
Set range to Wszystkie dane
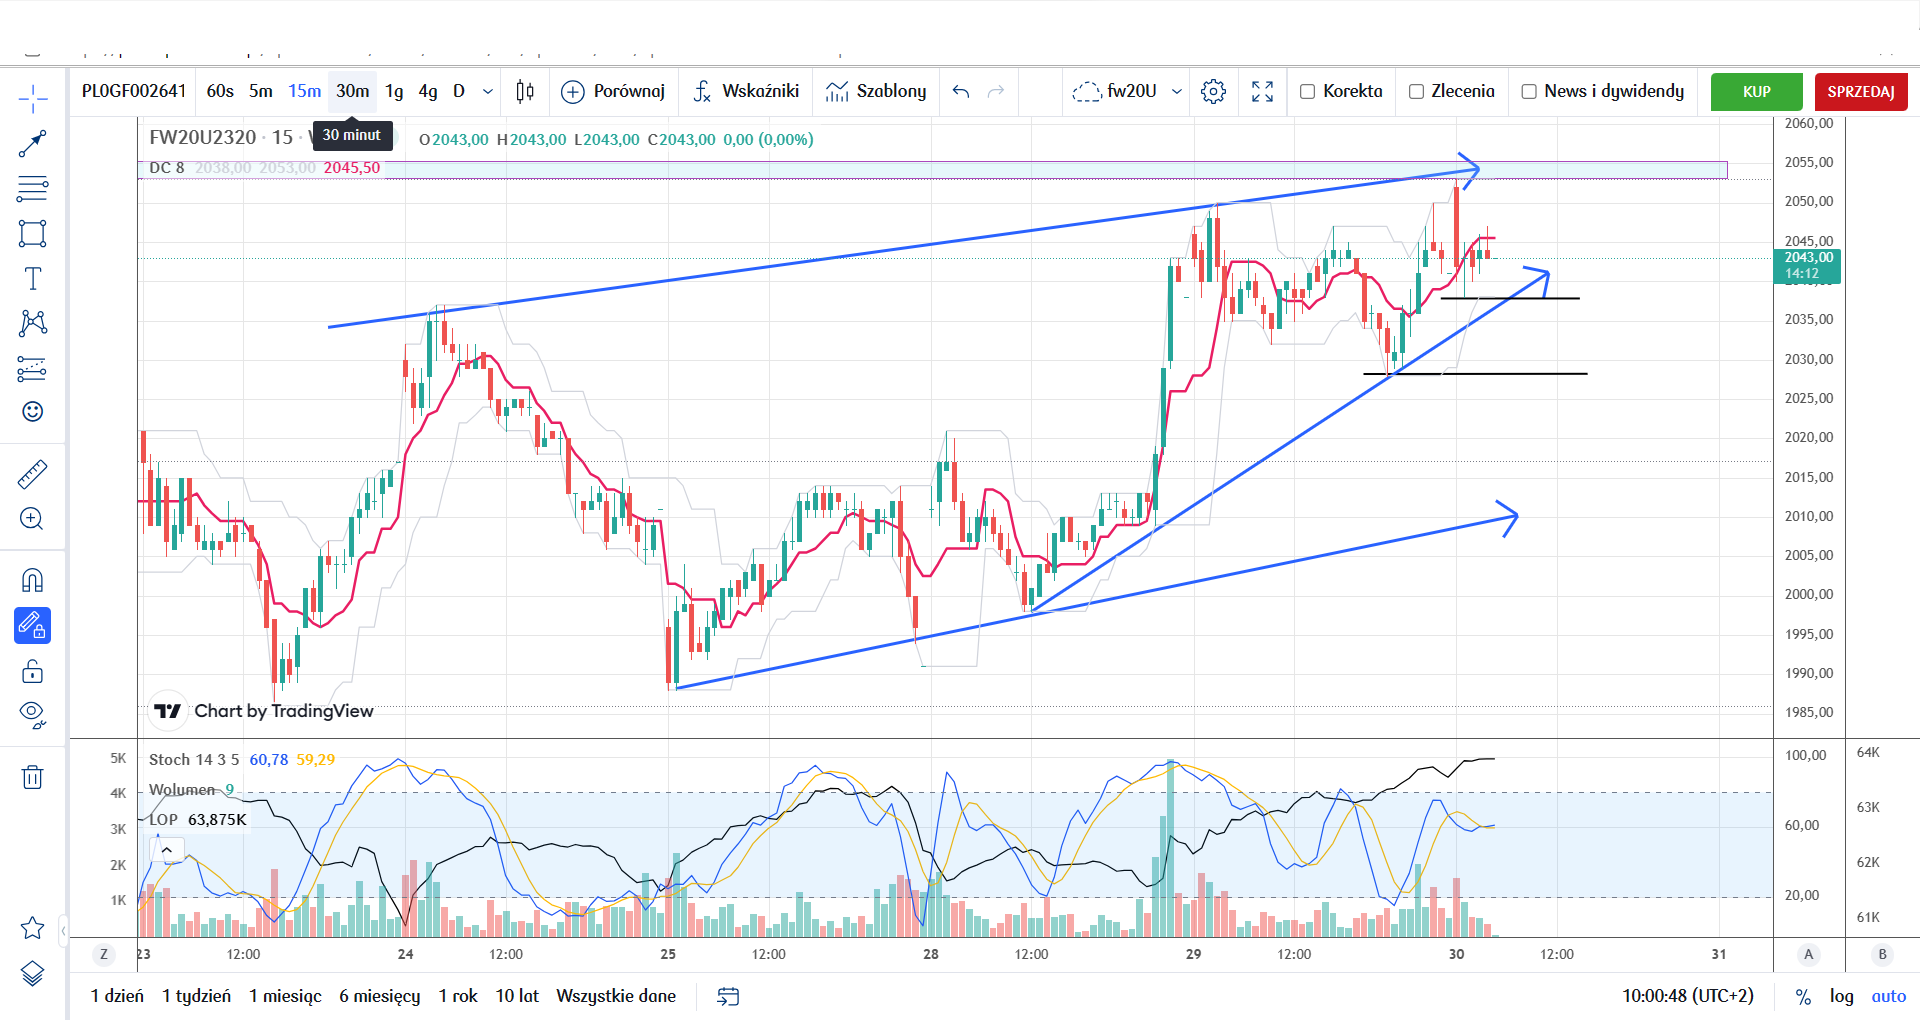click(x=616, y=996)
